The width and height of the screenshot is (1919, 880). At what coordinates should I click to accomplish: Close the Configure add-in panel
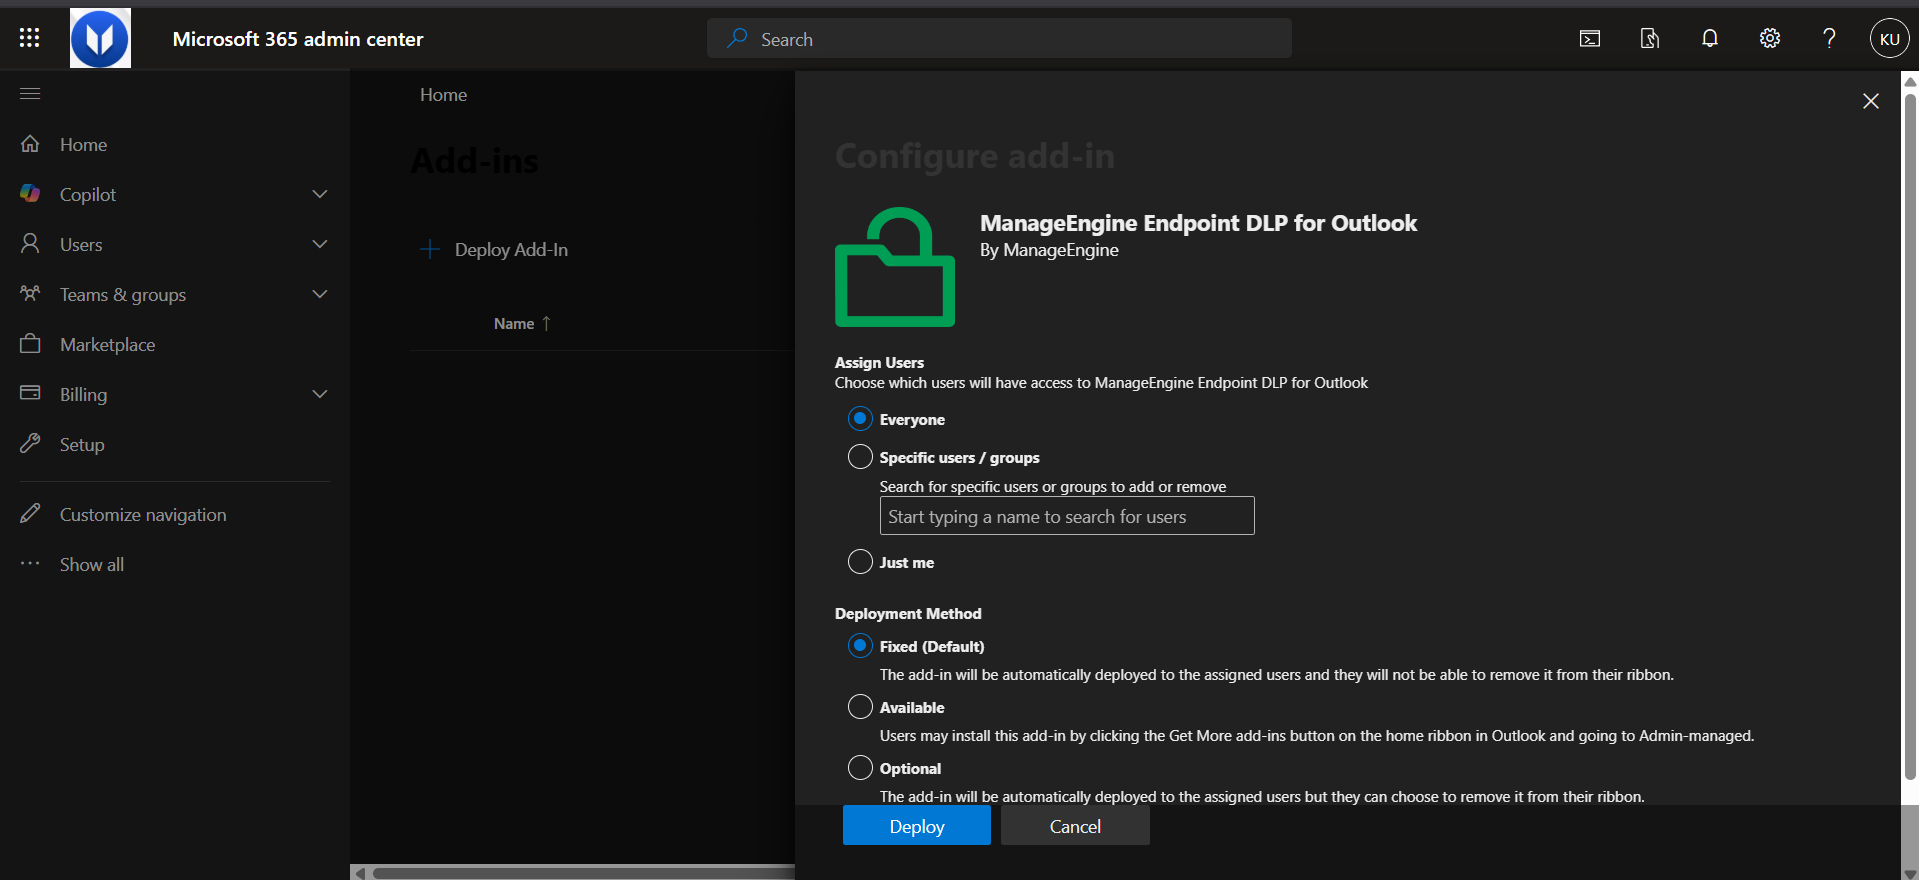[1871, 101]
